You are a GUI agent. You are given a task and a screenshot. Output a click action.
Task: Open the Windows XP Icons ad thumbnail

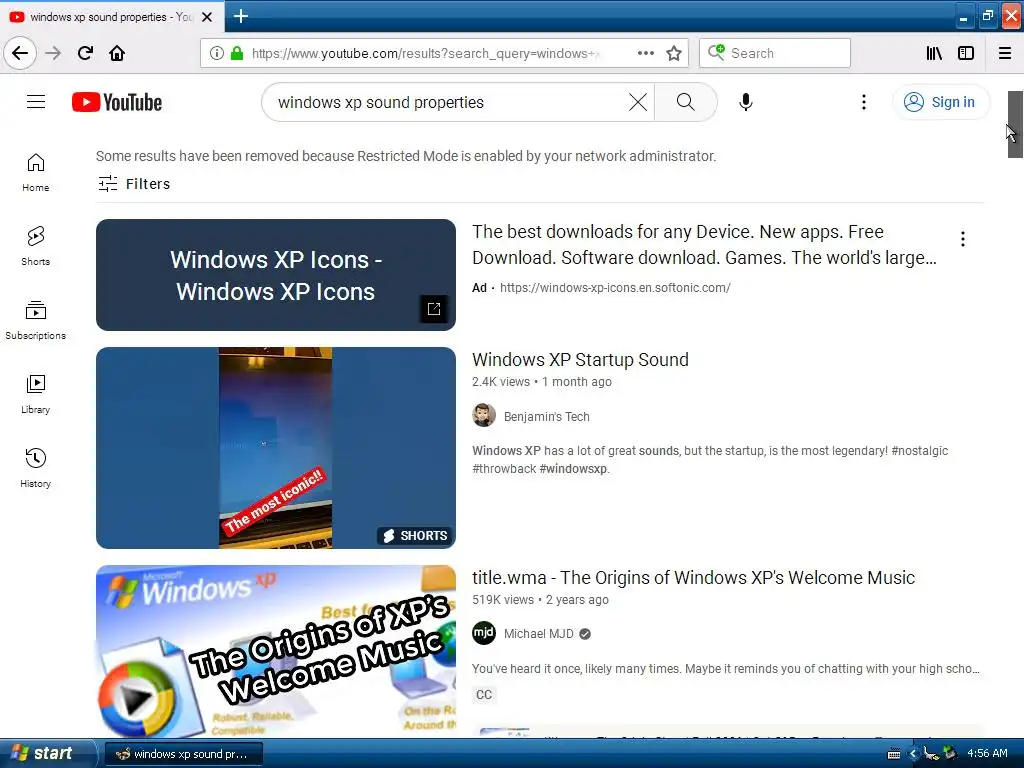click(276, 275)
